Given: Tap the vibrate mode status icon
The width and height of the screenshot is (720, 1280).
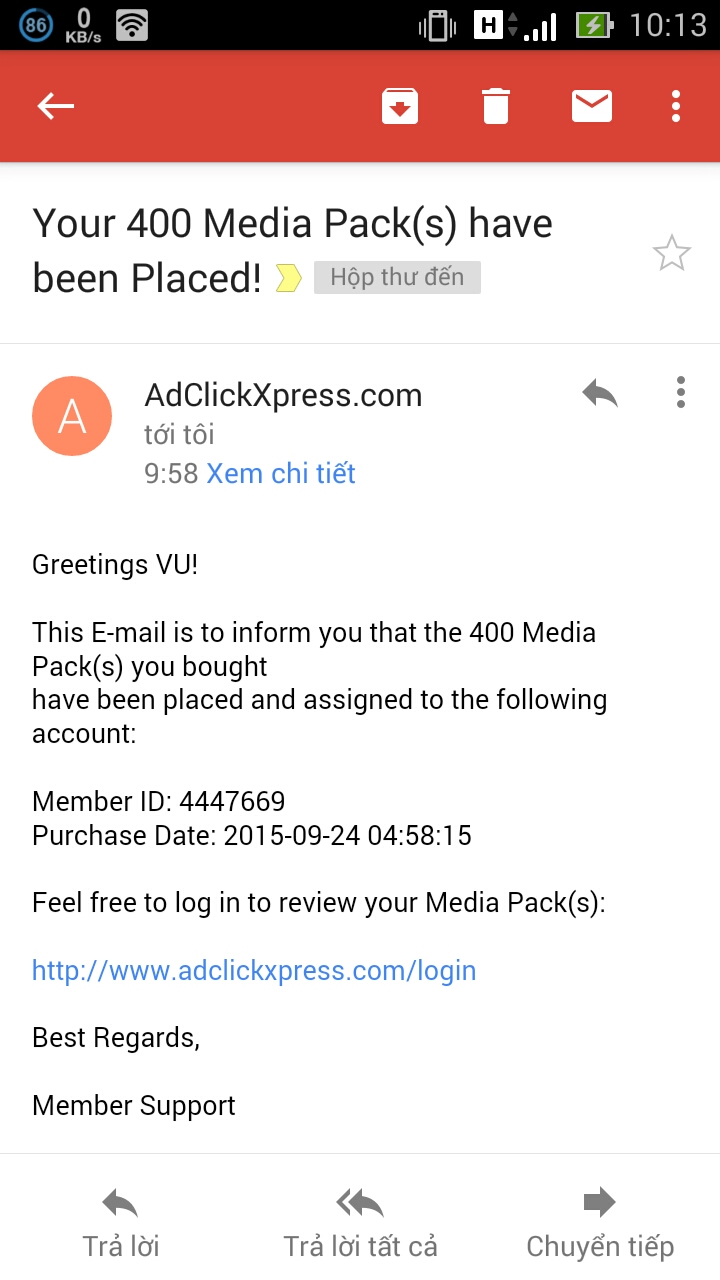Looking at the screenshot, I should point(437,25).
